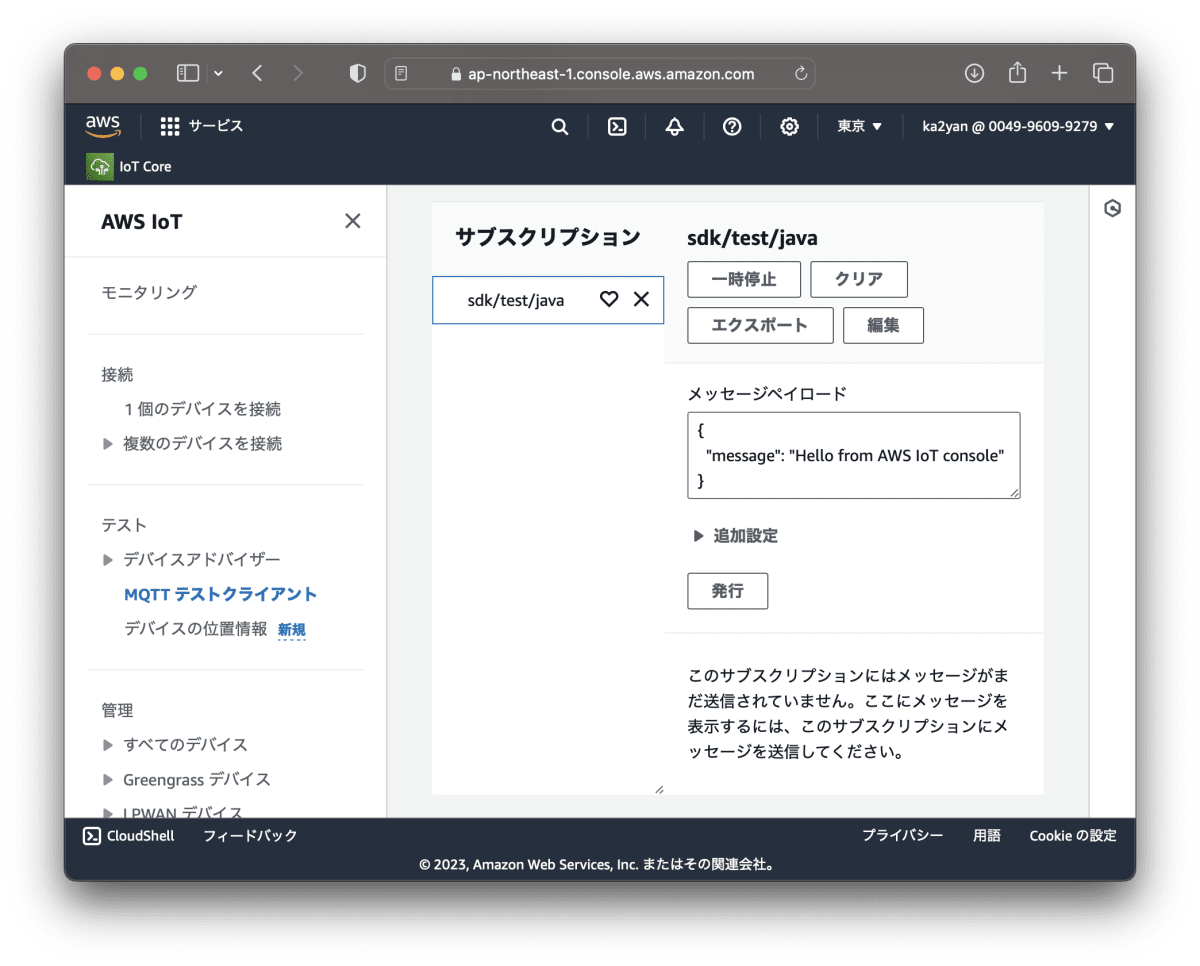Open settings gear icon in AWS header
Image resolution: width=1200 pixels, height=966 pixels.
click(790, 127)
